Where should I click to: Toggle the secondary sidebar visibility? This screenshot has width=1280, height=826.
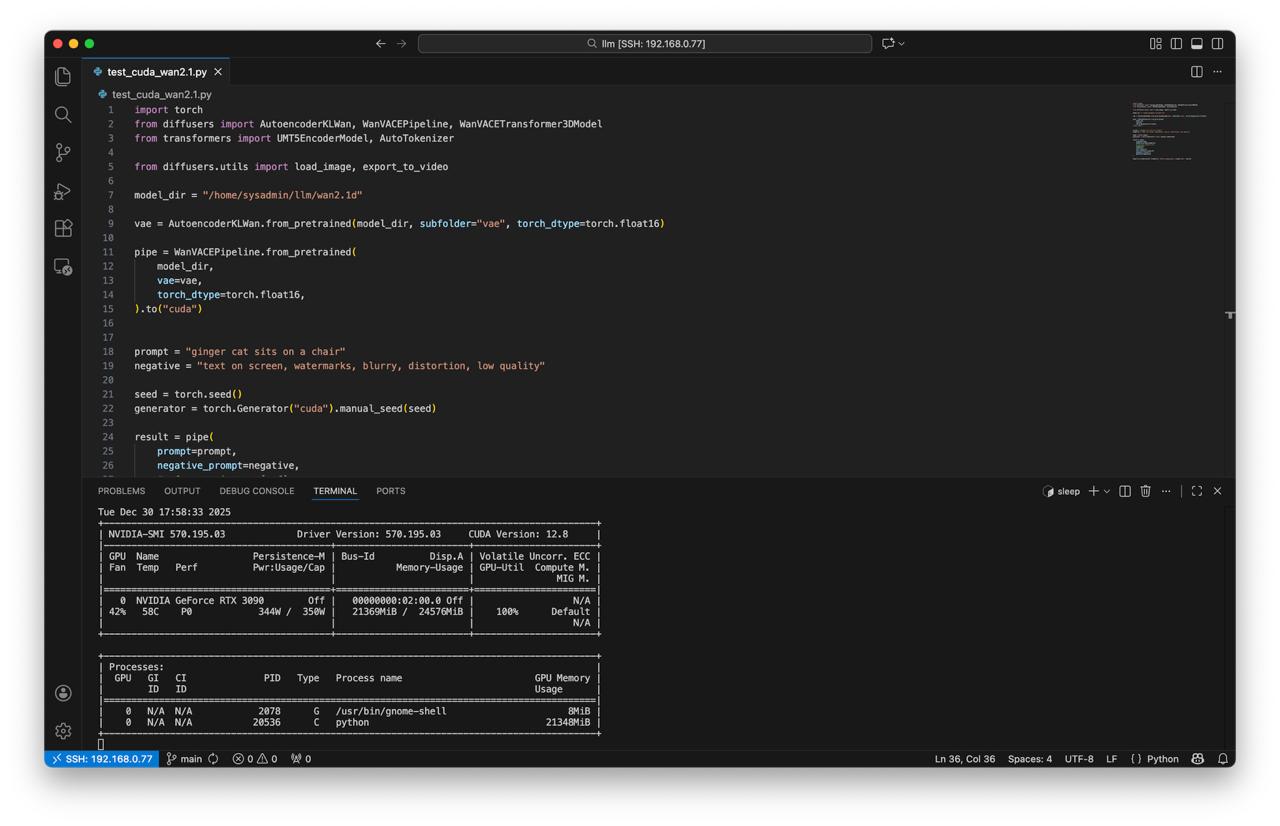pos(1217,44)
